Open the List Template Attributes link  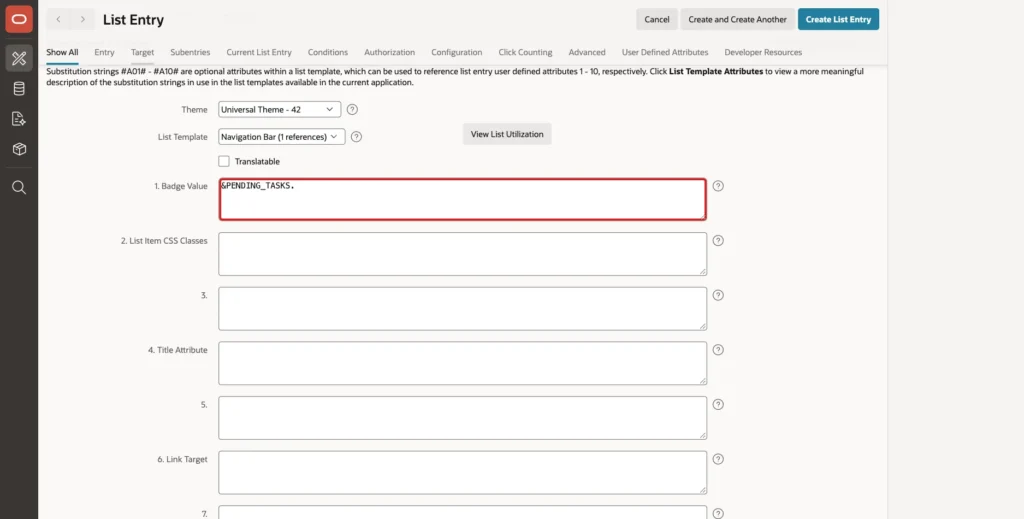pos(716,71)
